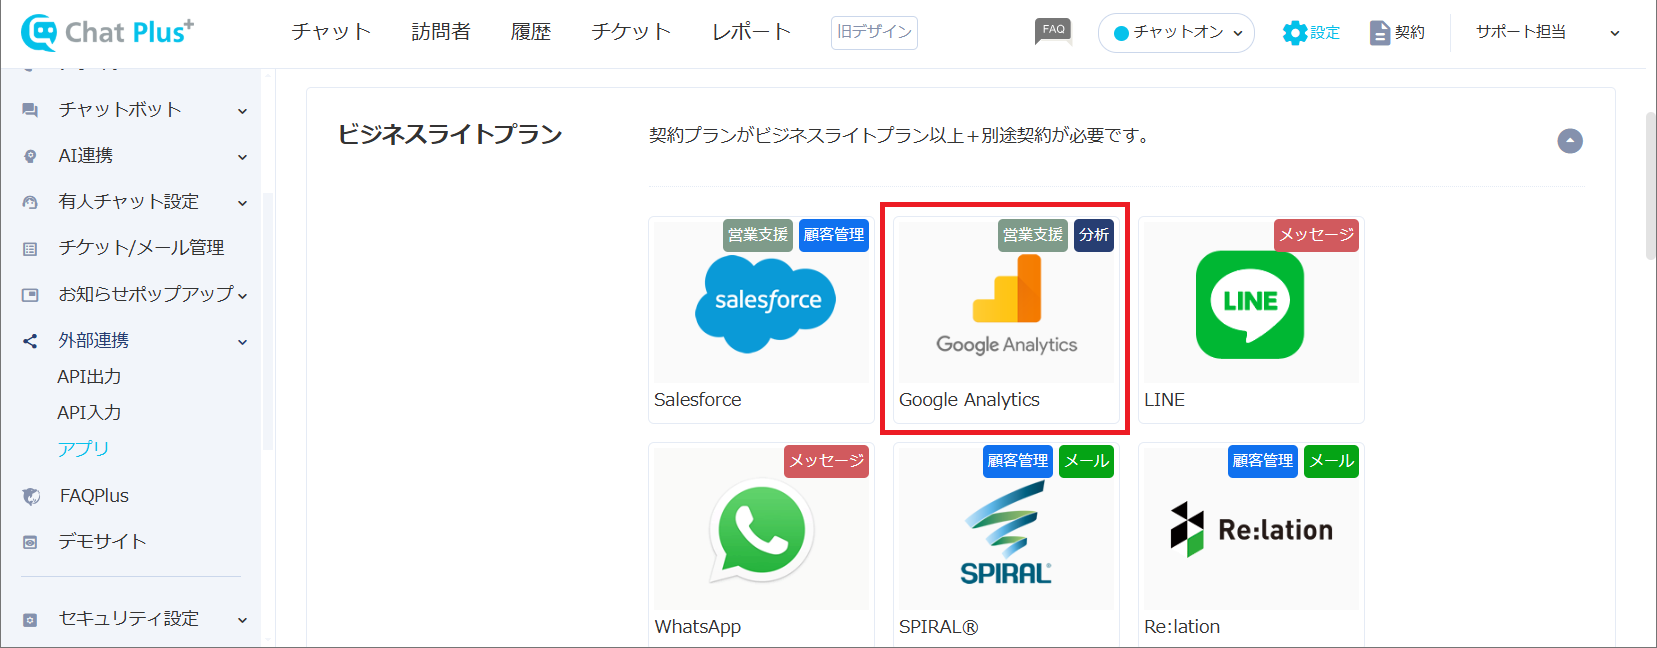Click 営業支援 tag on Salesforce card
Screen dimensions: 1657x648
[758, 235]
